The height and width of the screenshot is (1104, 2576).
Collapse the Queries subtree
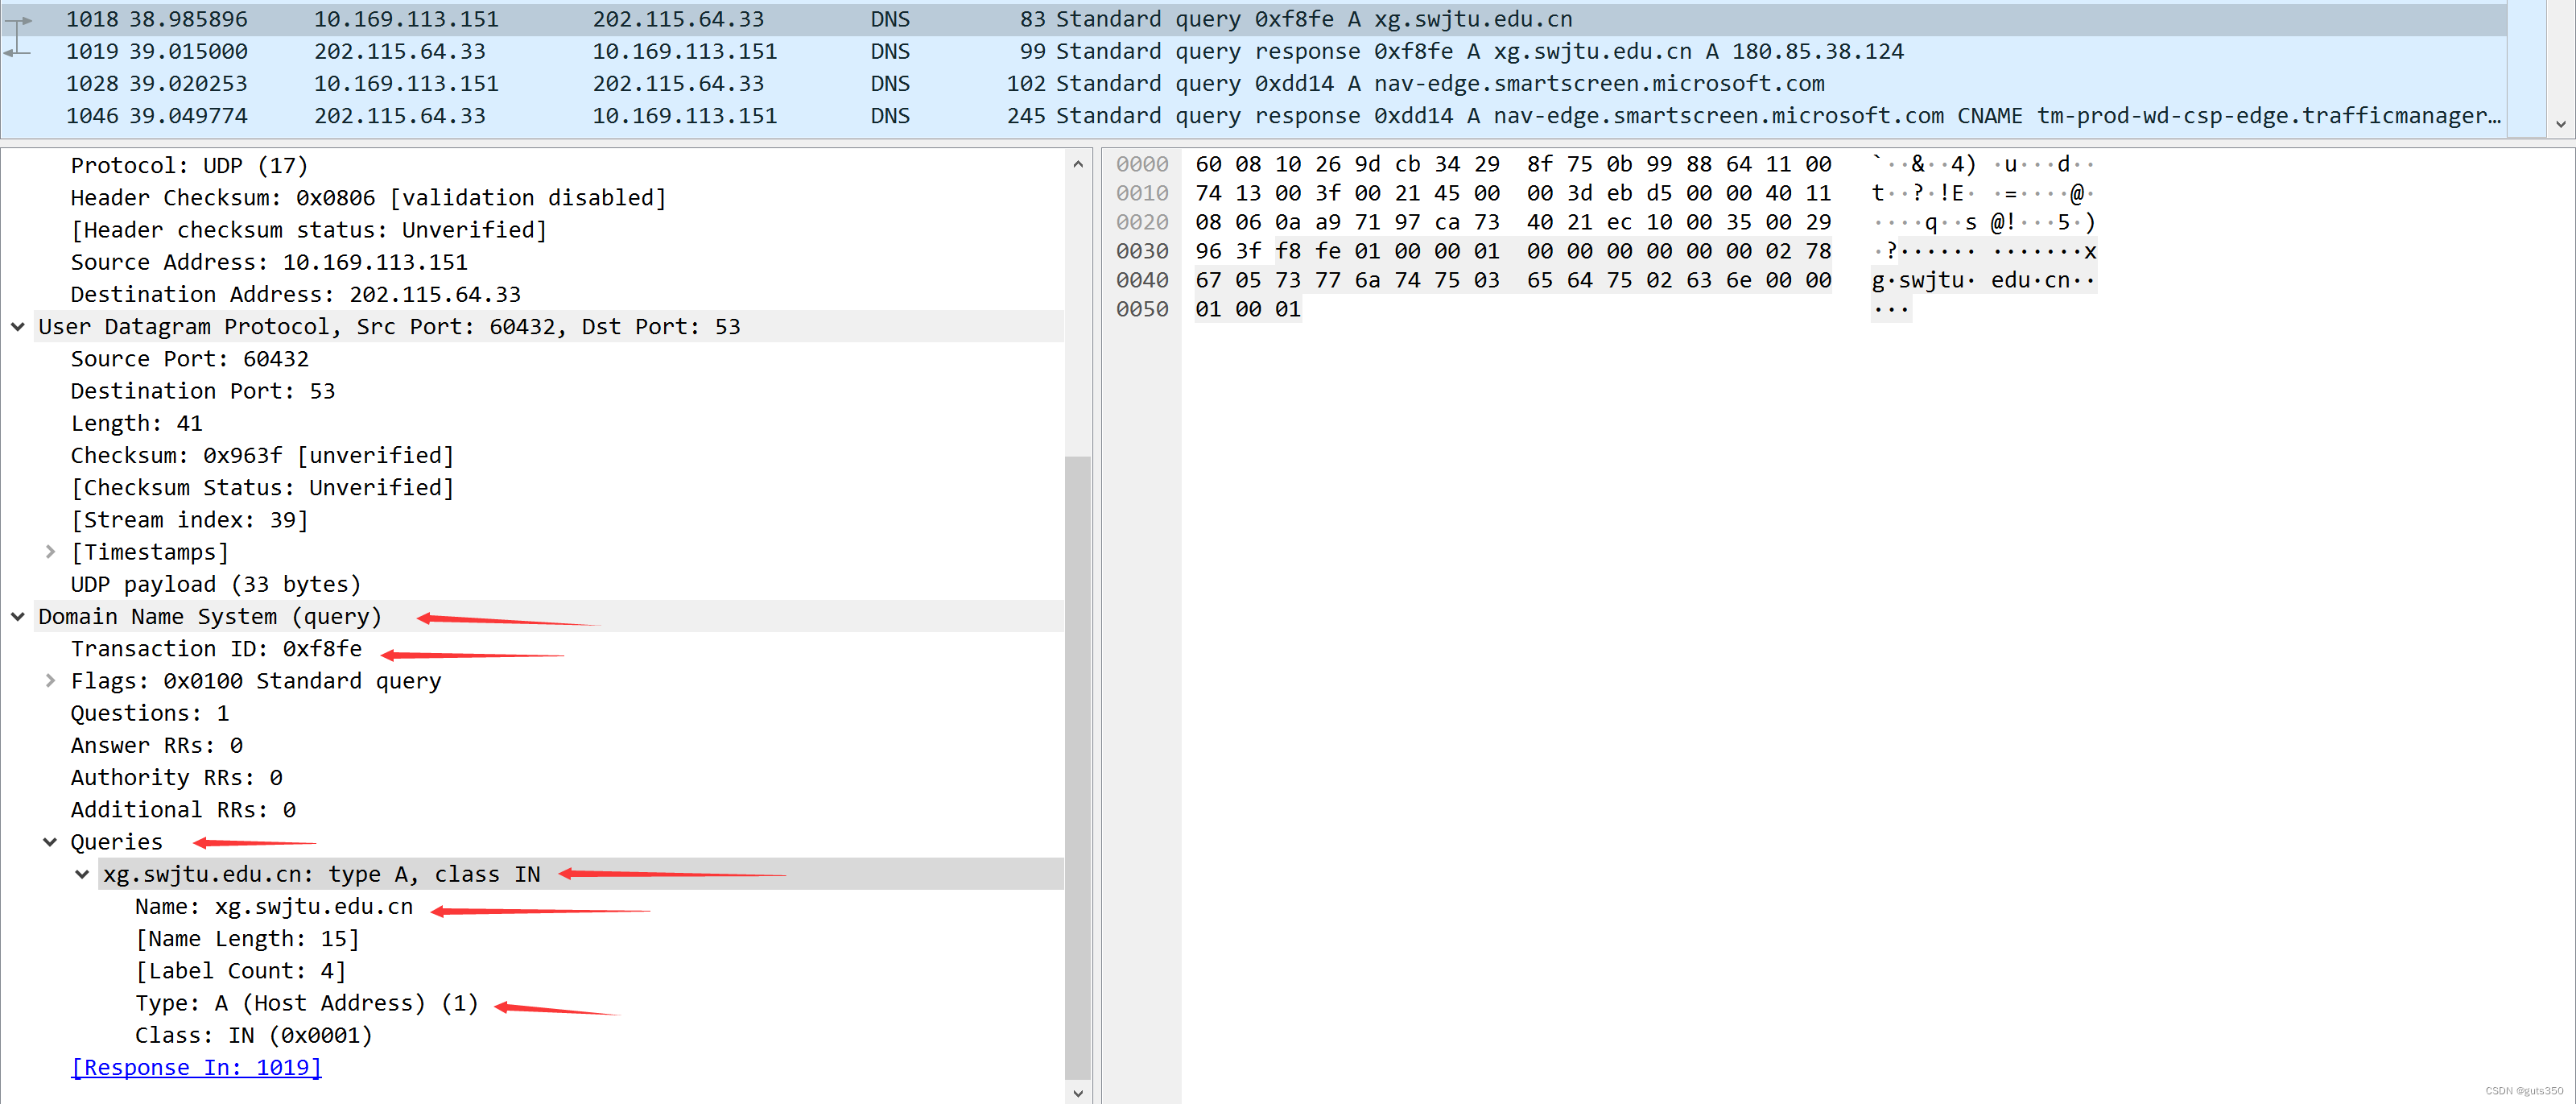50,842
